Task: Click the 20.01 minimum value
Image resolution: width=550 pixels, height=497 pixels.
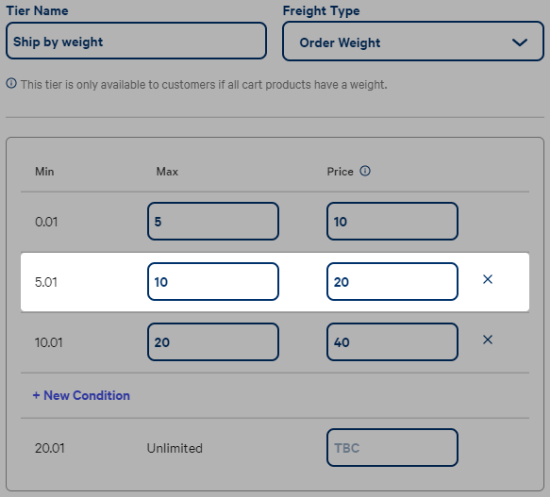Action: 49,448
